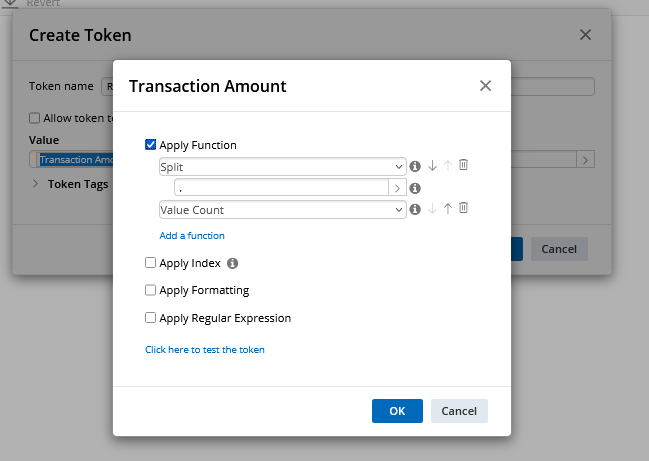649x461 pixels.
Task: Uncheck the Apply Function checkbox
Action: click(150, 144)
